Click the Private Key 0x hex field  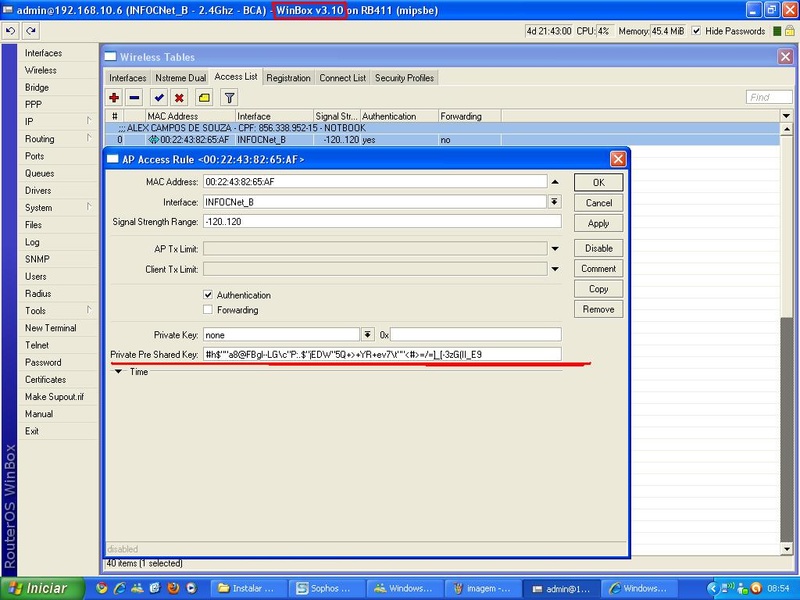tap(476, 335)
